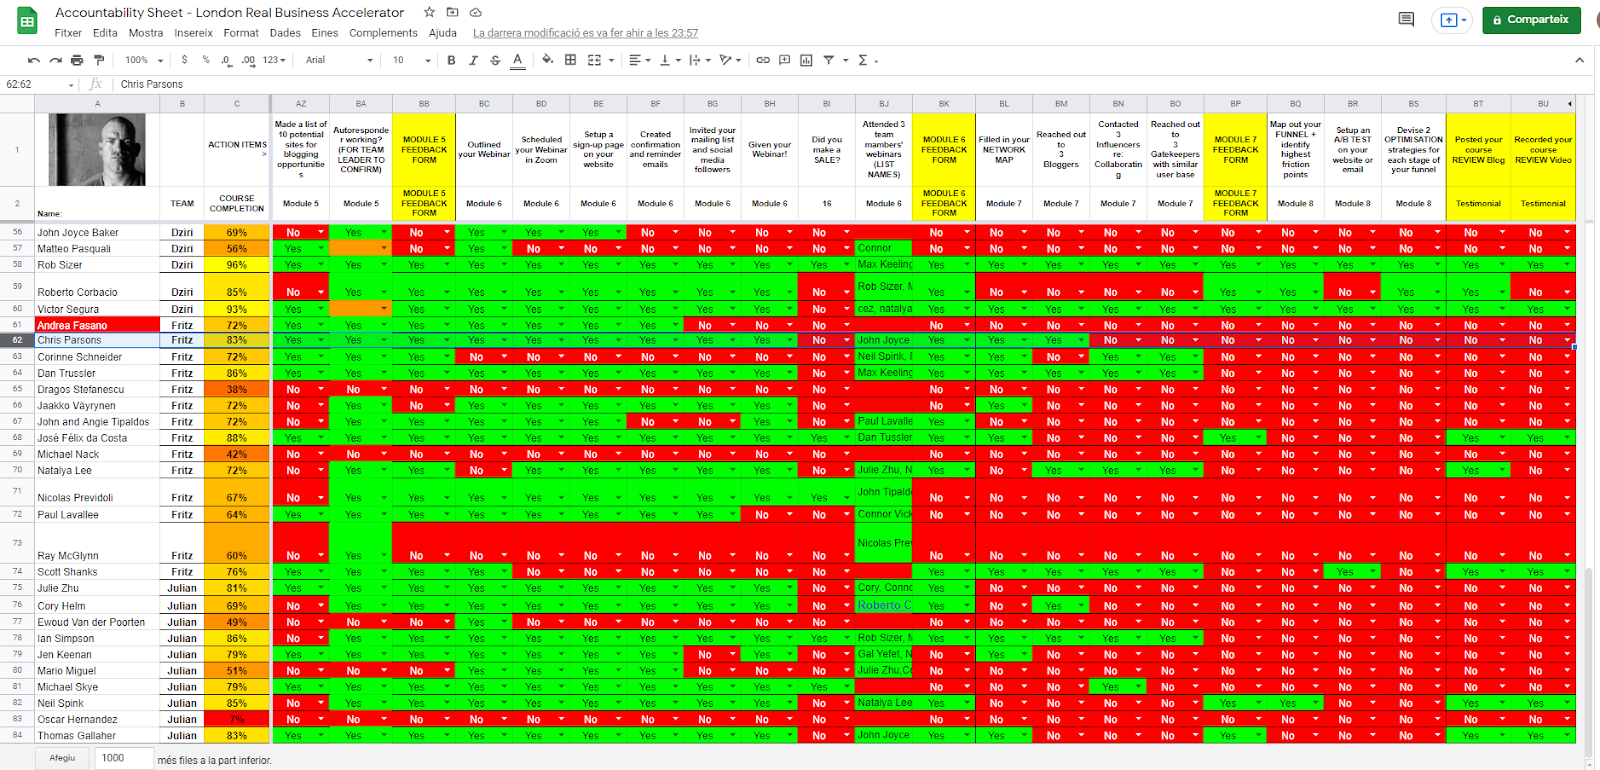The image size is (1600, 770).
Task: Open the font size 10 dropdown
Action: 411,60
